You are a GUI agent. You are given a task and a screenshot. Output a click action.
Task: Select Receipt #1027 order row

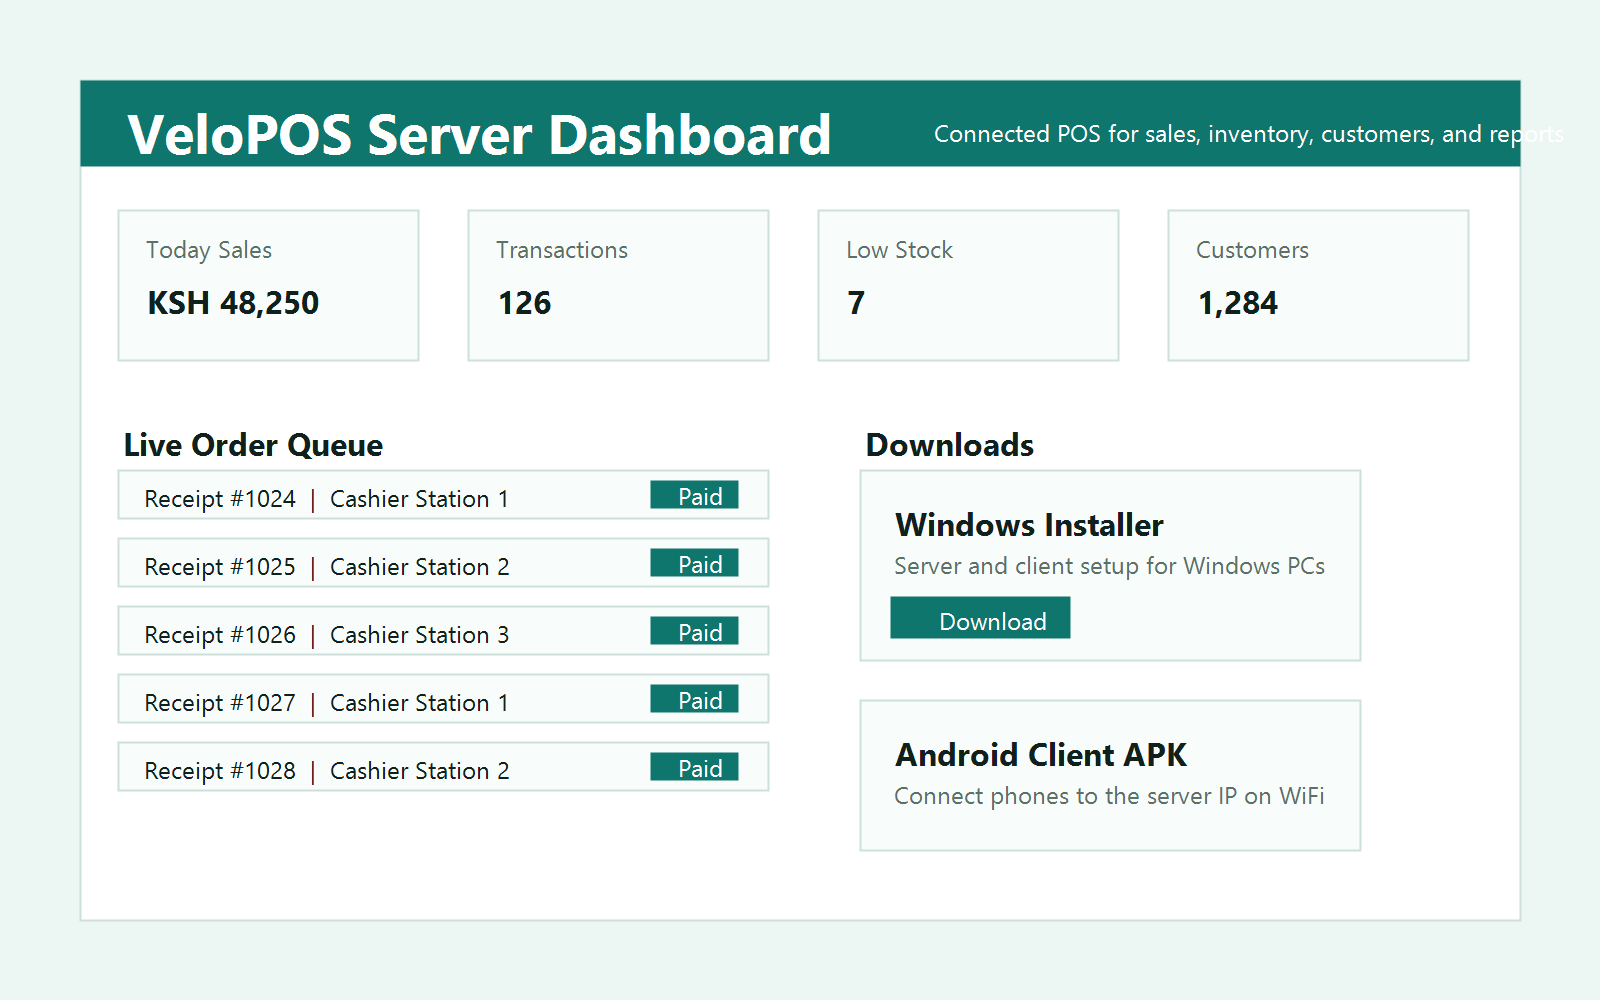pos(443,699)
